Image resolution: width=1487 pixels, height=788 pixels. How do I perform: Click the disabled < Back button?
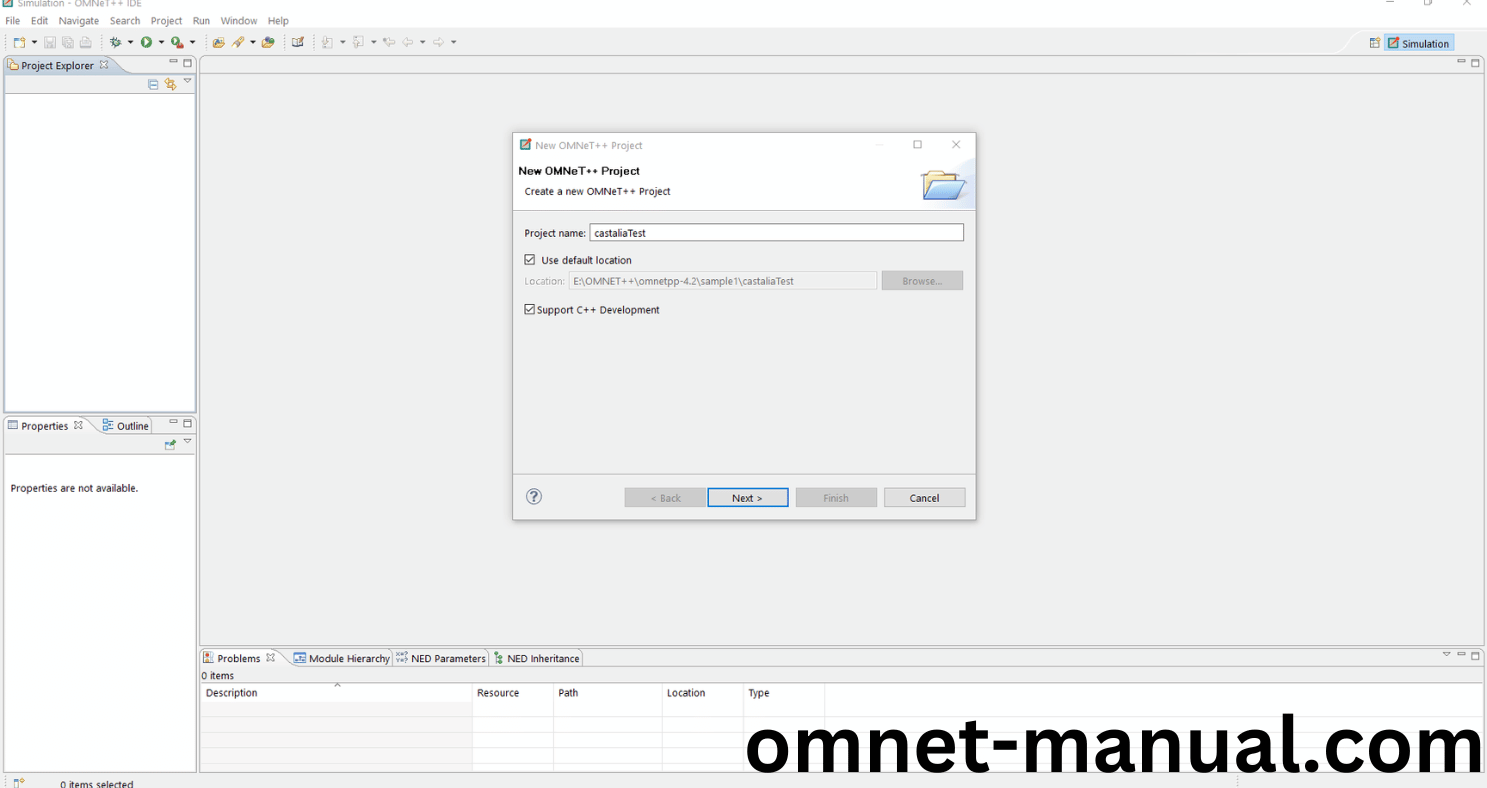[x=665, y=498]
